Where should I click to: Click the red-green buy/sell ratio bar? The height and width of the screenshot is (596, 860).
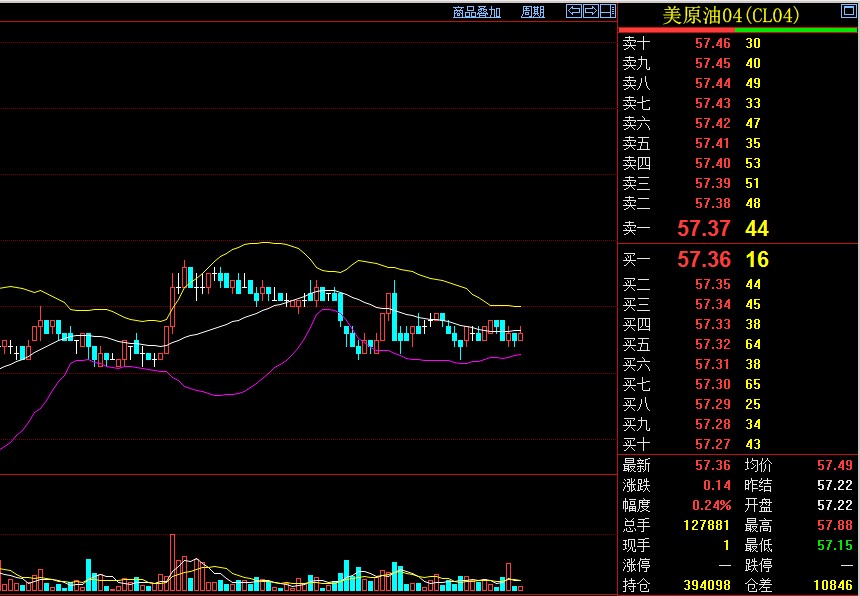click(738, 30)
